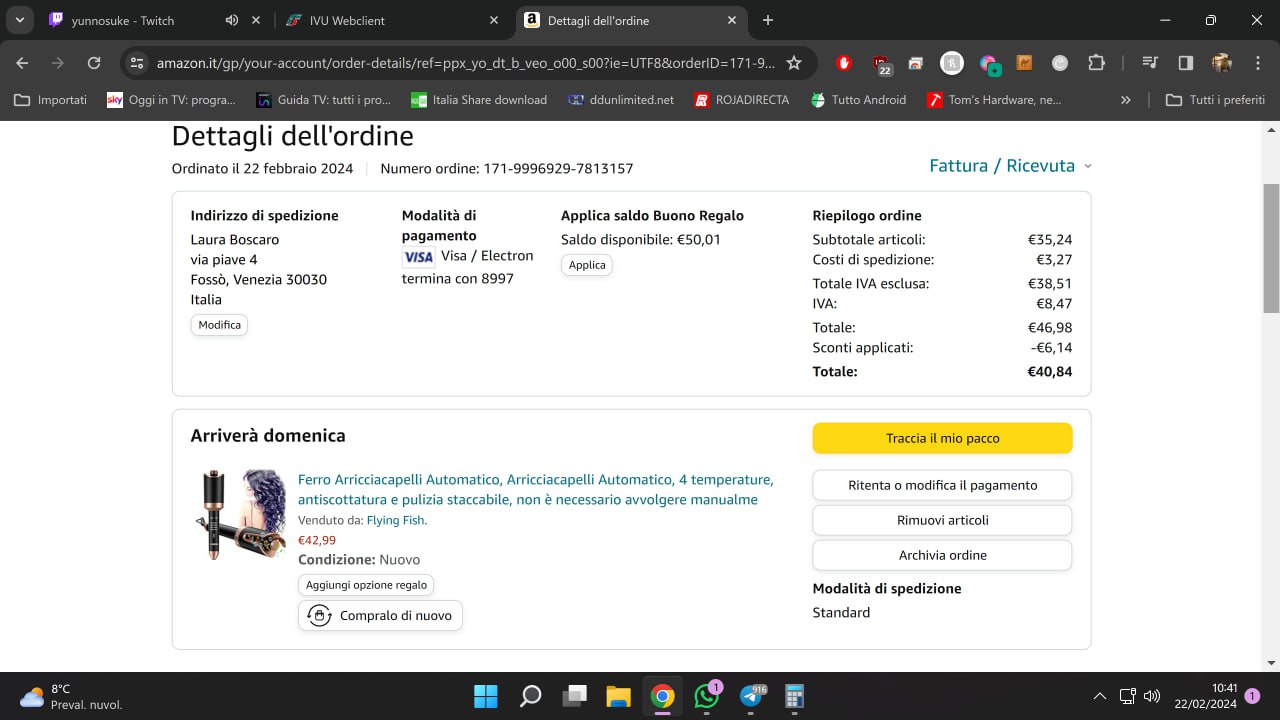This screenshot has height=720, width=1280.
Task: Open the Chrome side panel
Action: 1186,63
